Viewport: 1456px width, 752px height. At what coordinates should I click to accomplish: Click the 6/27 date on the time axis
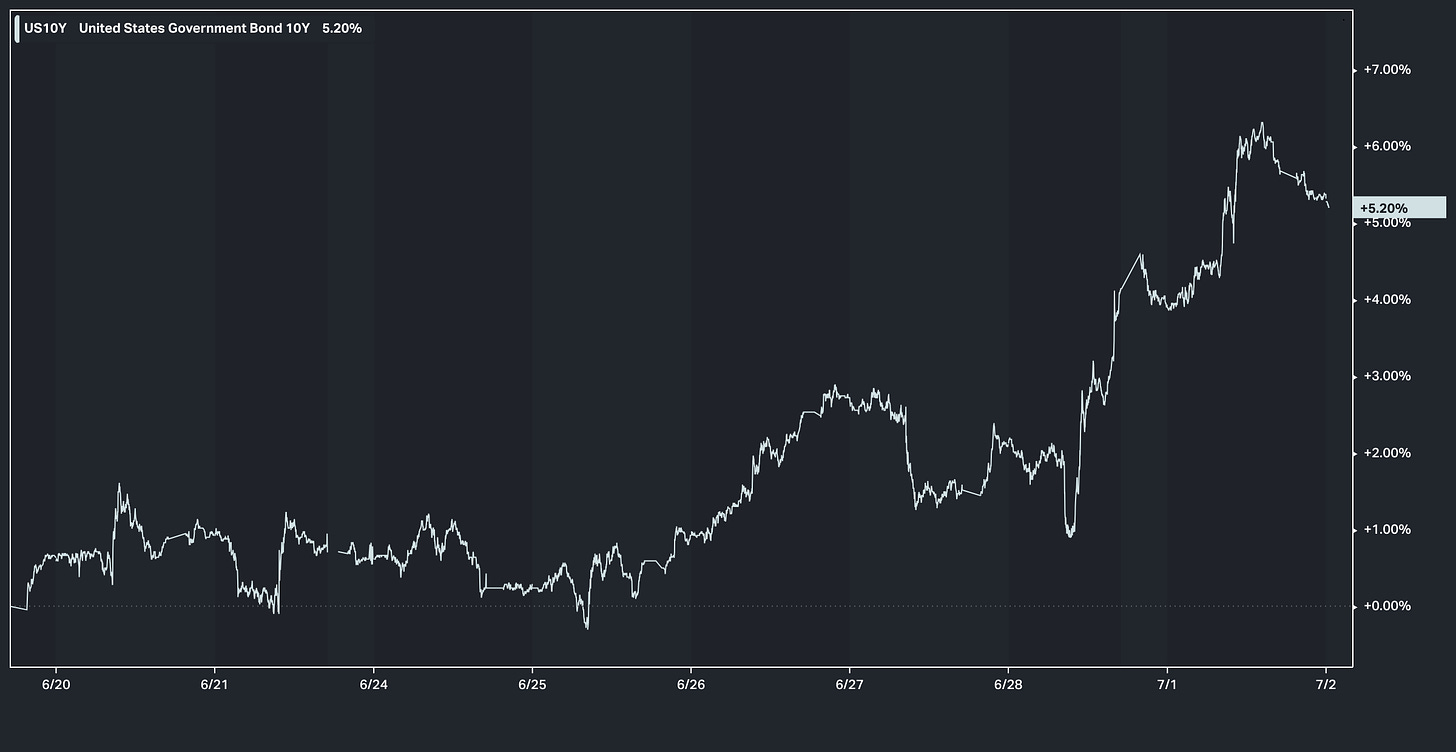click(849, 685)
